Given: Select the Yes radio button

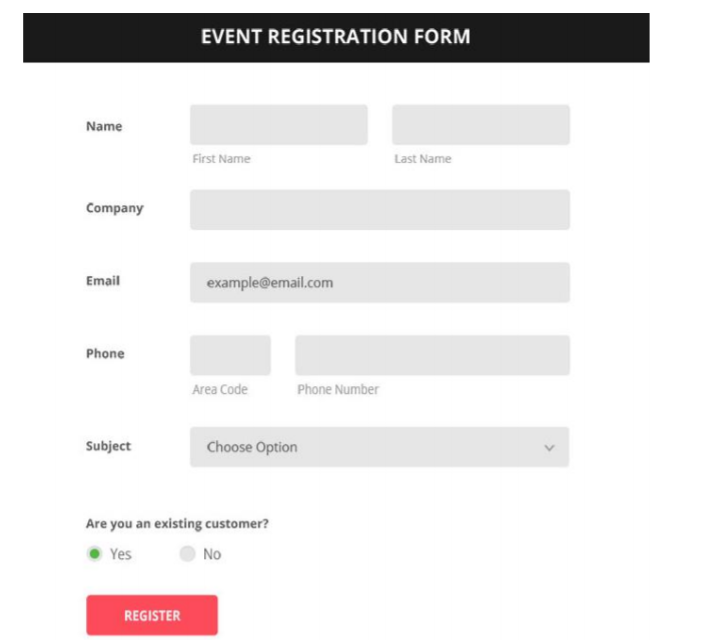Looking at the screenshot, I should pos(95,554).
